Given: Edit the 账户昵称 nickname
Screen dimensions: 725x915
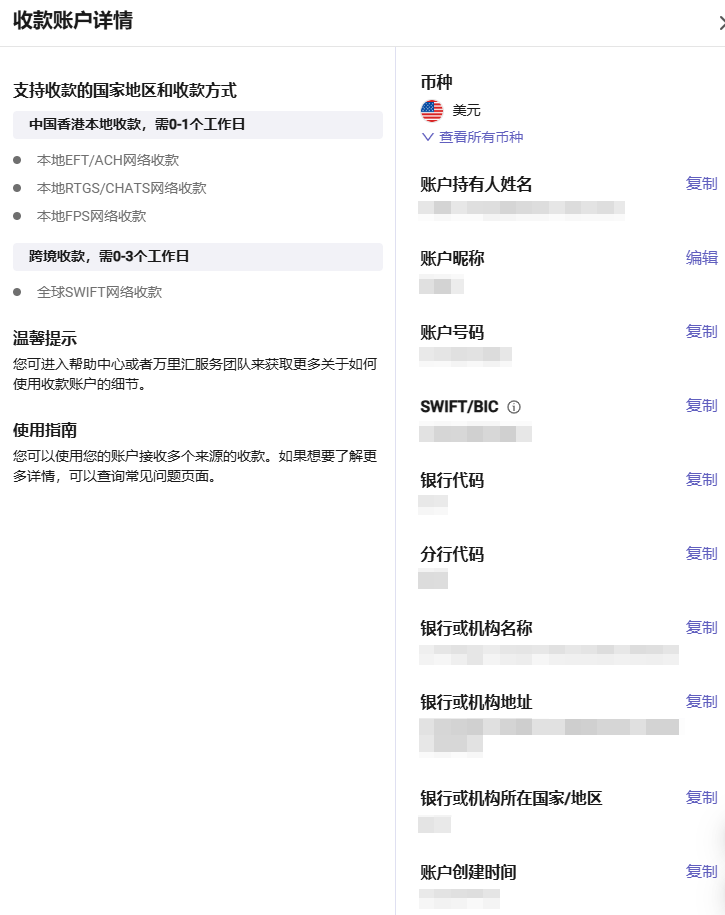Looking at the screenshot, I should [x=701, y=258].
